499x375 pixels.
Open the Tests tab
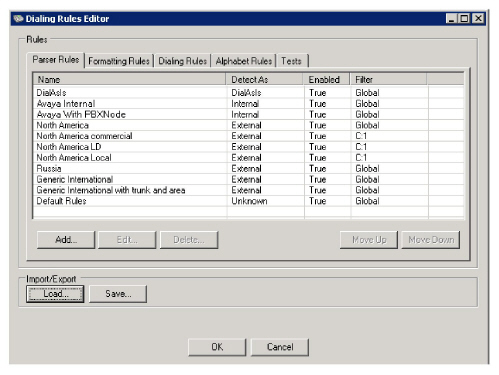pyautogui.click(x=291, y=61)
